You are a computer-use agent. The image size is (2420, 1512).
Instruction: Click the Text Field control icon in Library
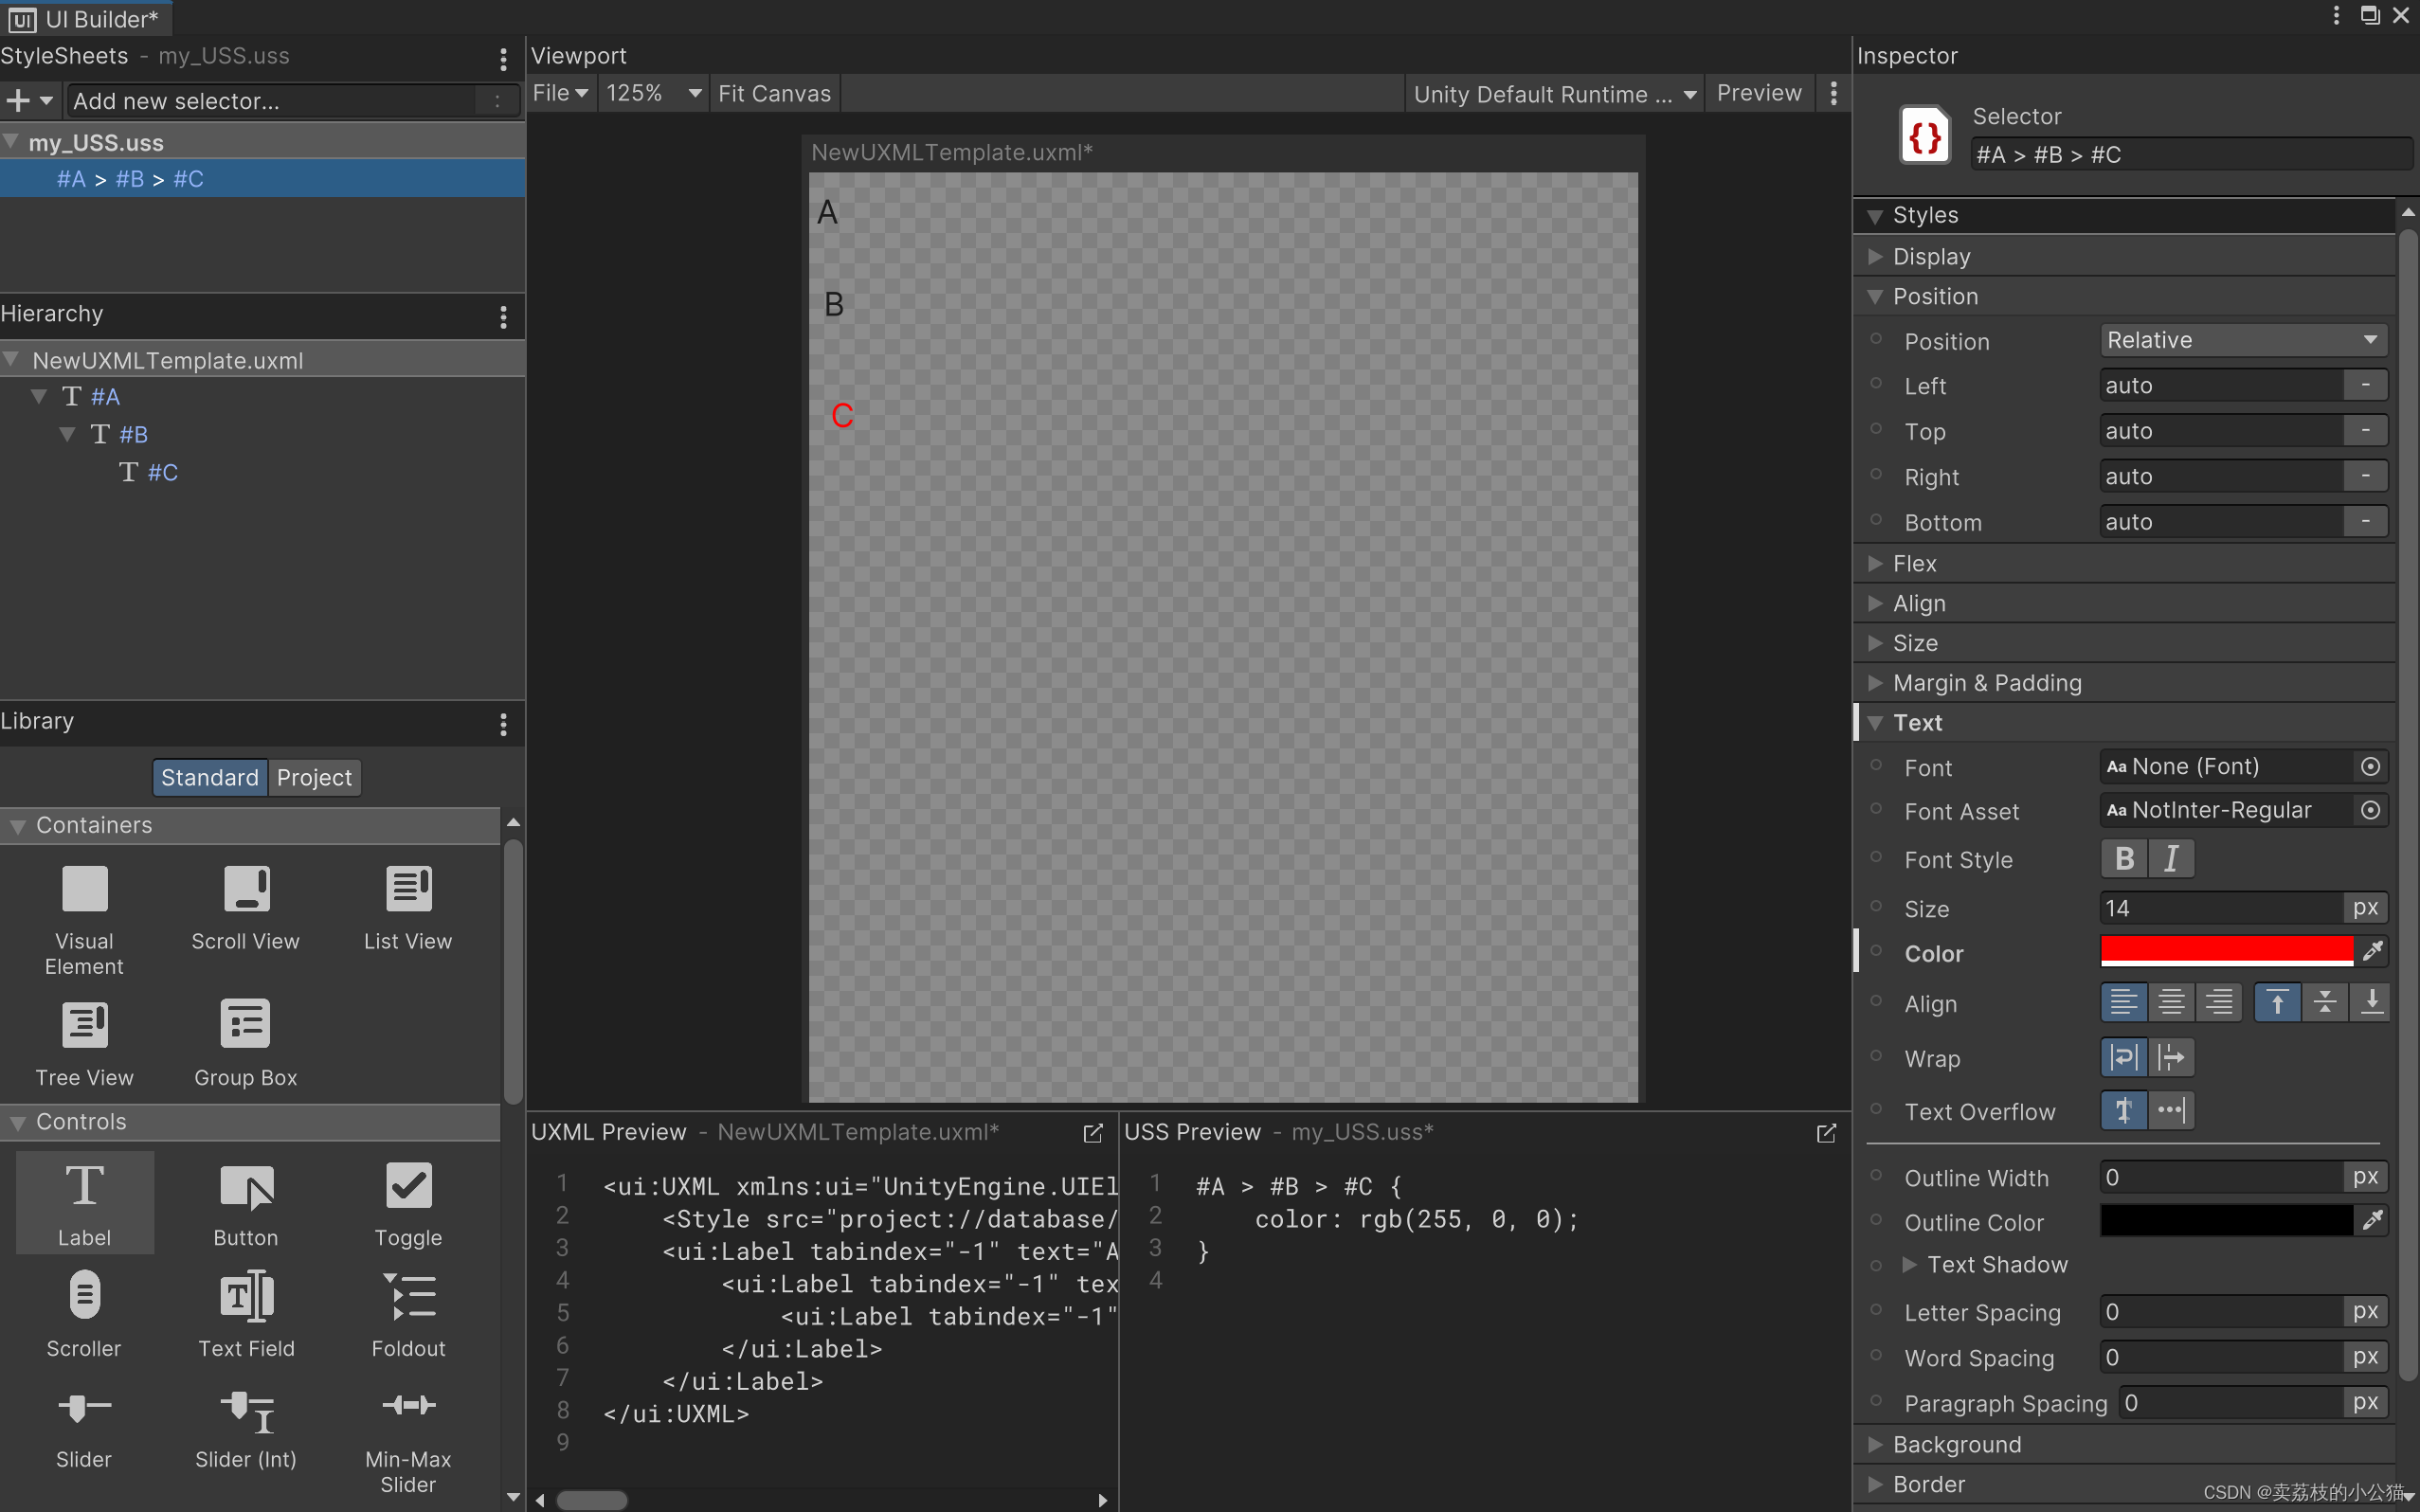click(246, 1296)
